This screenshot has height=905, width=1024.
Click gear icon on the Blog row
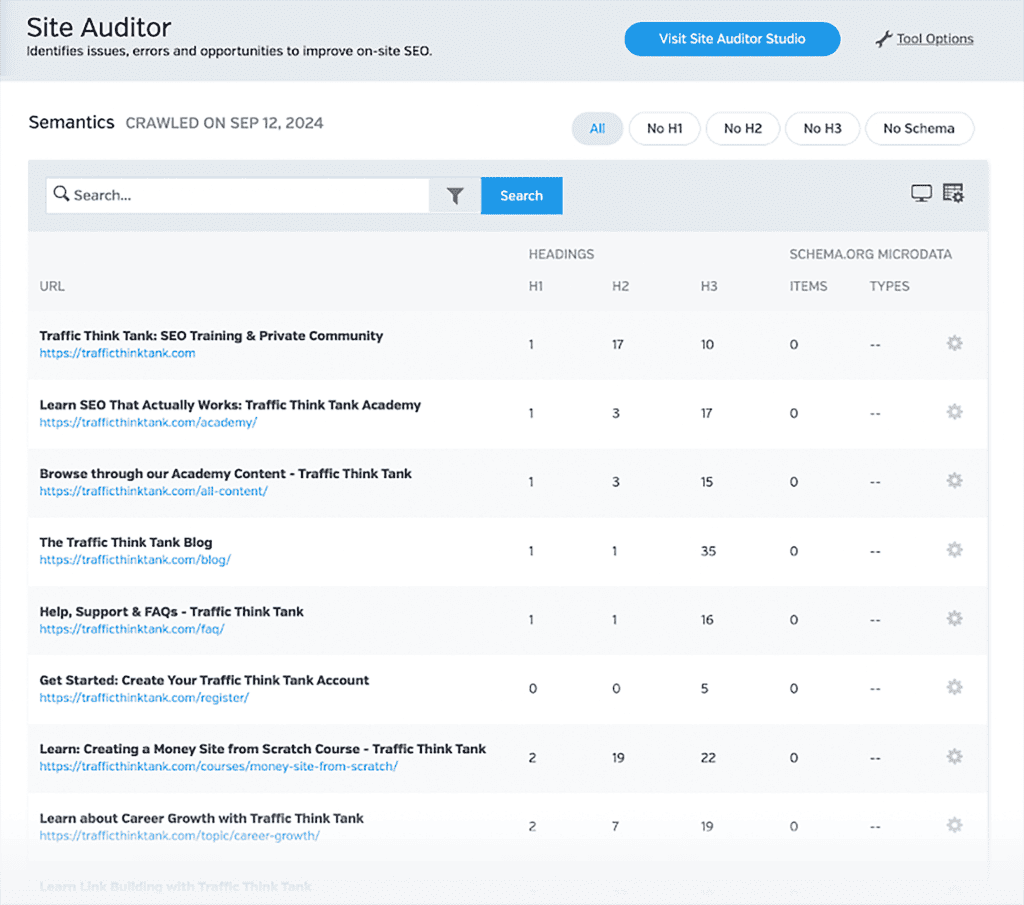(954, 550)
